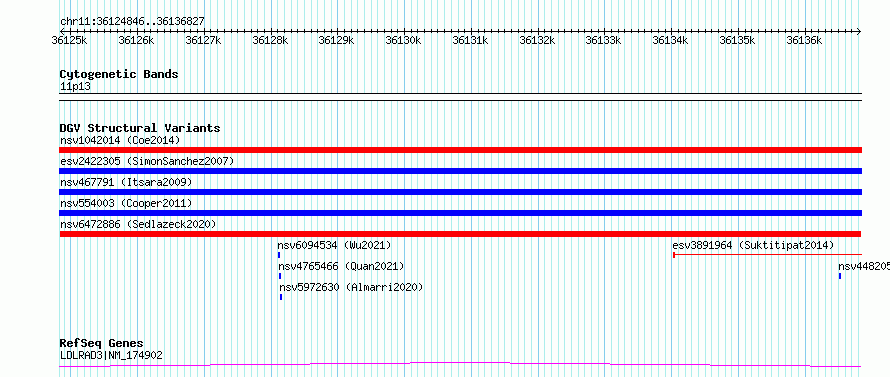This screenshot has width=890, height=377.
Task: Open the nsv467791 (Itsara2009) label
Action: (x=126, y=182)
